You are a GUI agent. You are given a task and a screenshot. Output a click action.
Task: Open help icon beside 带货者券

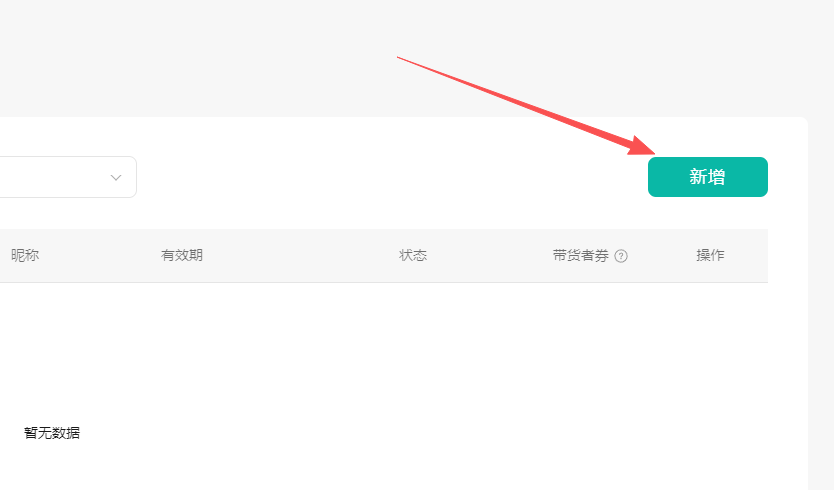coord(621,256)
